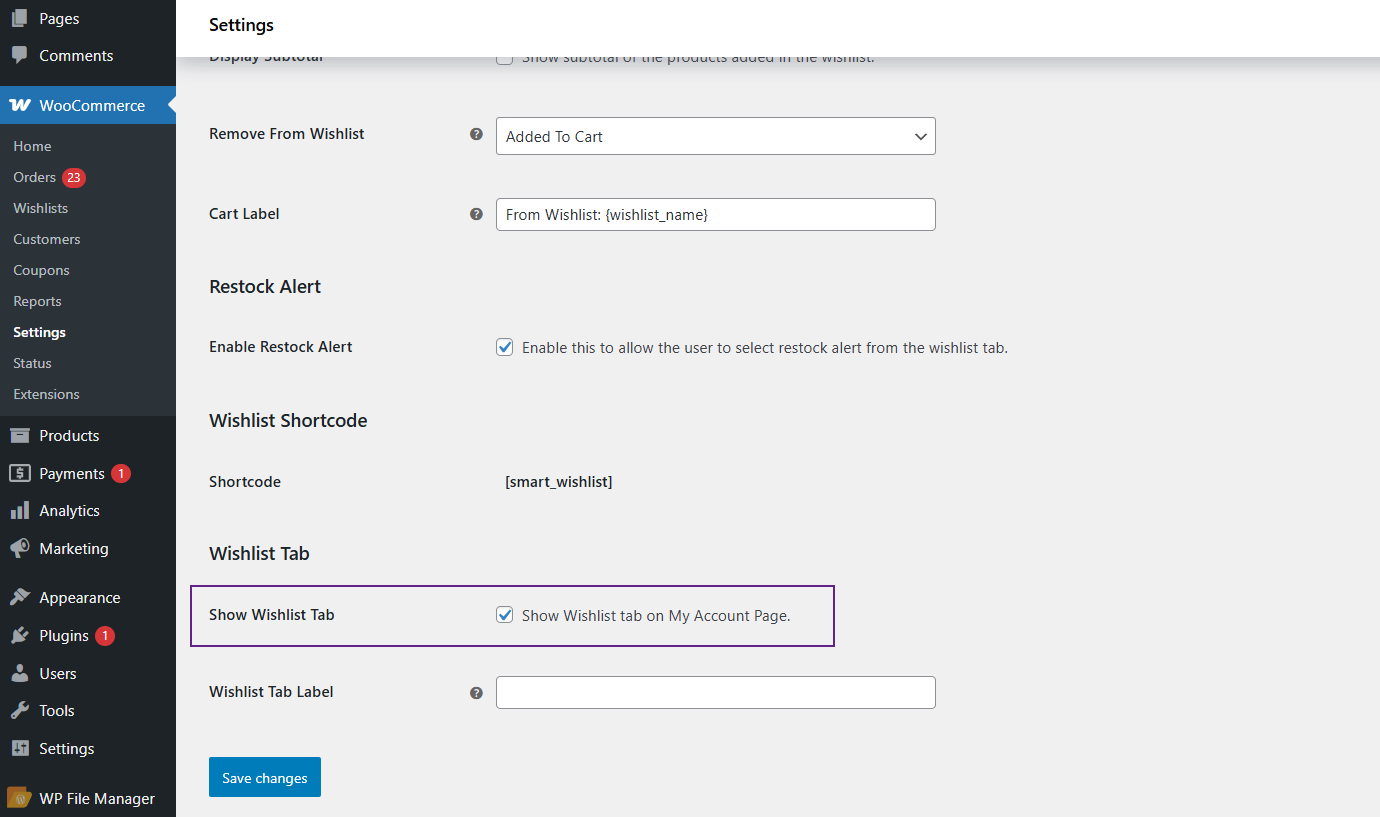Viewport: 1380px width, 817px height.
Task: Open Wishlists submenu item under WooCommerce
Action: (x=41, y=208)
